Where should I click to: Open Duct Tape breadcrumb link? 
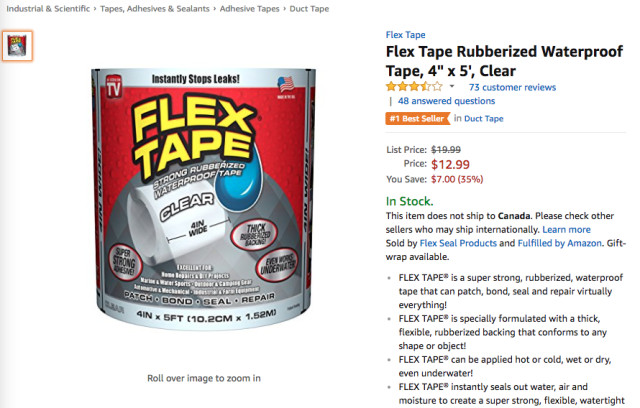pyautogui.click(x=309, y=9)
